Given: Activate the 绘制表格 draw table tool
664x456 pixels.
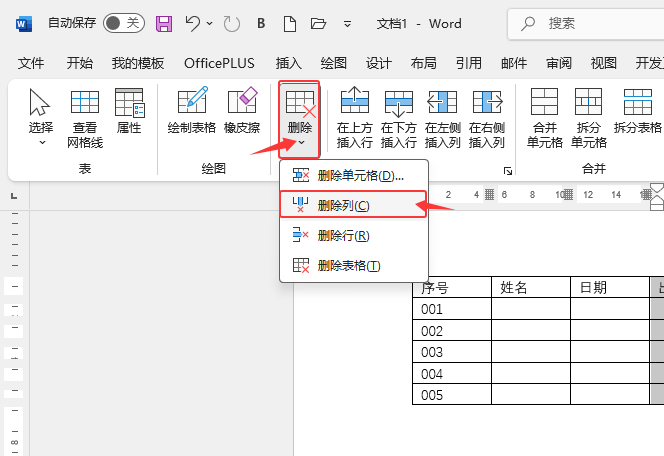Looking at the screenshot, I should pos(192,111).
